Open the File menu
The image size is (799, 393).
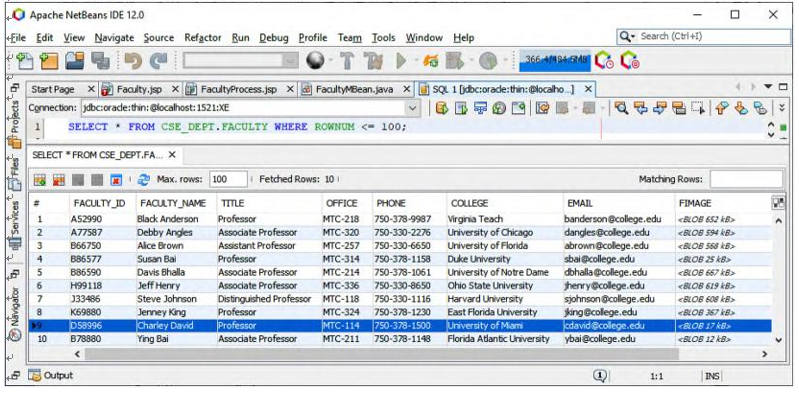18,38
